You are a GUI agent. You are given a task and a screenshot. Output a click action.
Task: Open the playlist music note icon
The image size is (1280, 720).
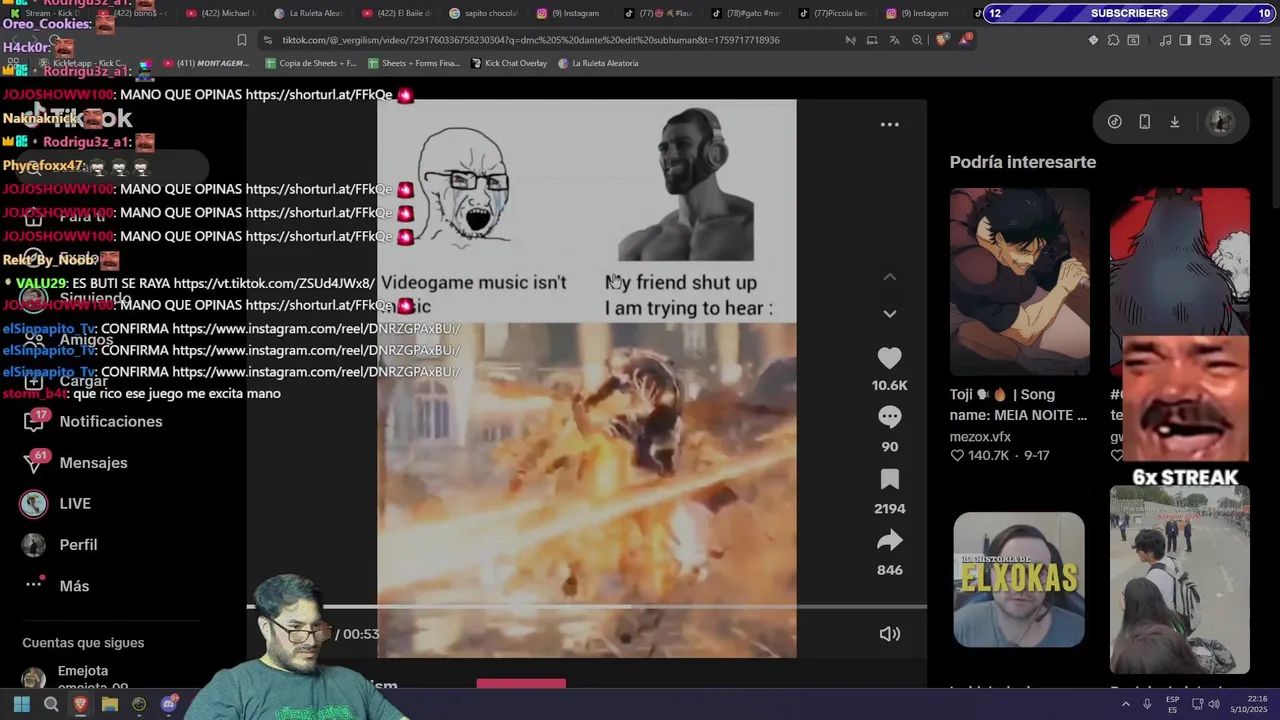[1165, 40]
